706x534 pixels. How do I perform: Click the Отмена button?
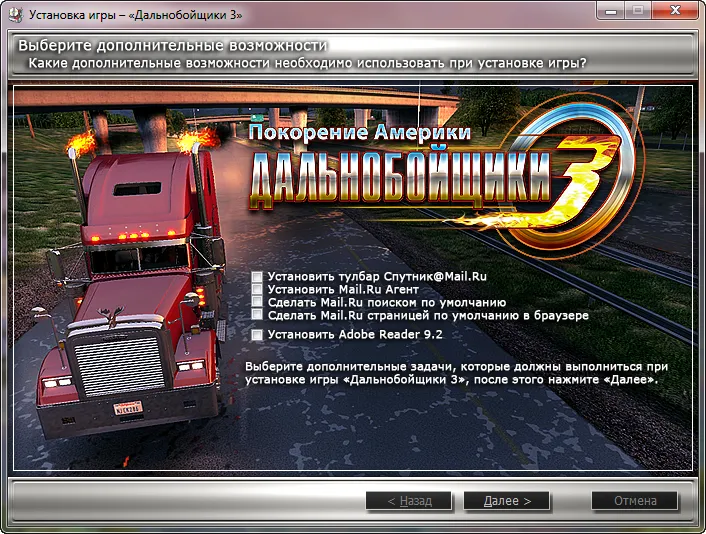[x=634, y=500]
